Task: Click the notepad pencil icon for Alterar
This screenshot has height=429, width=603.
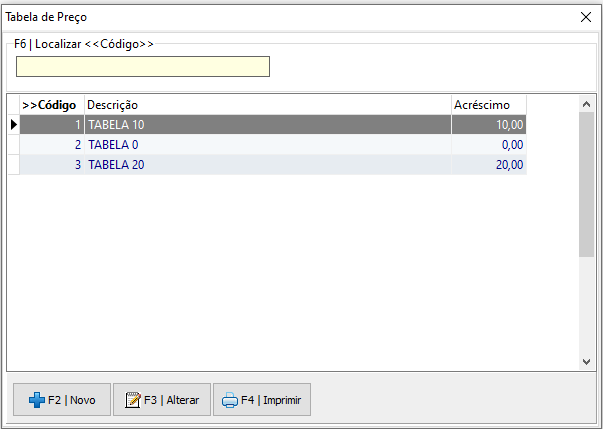Action: [x=131, y=400]
